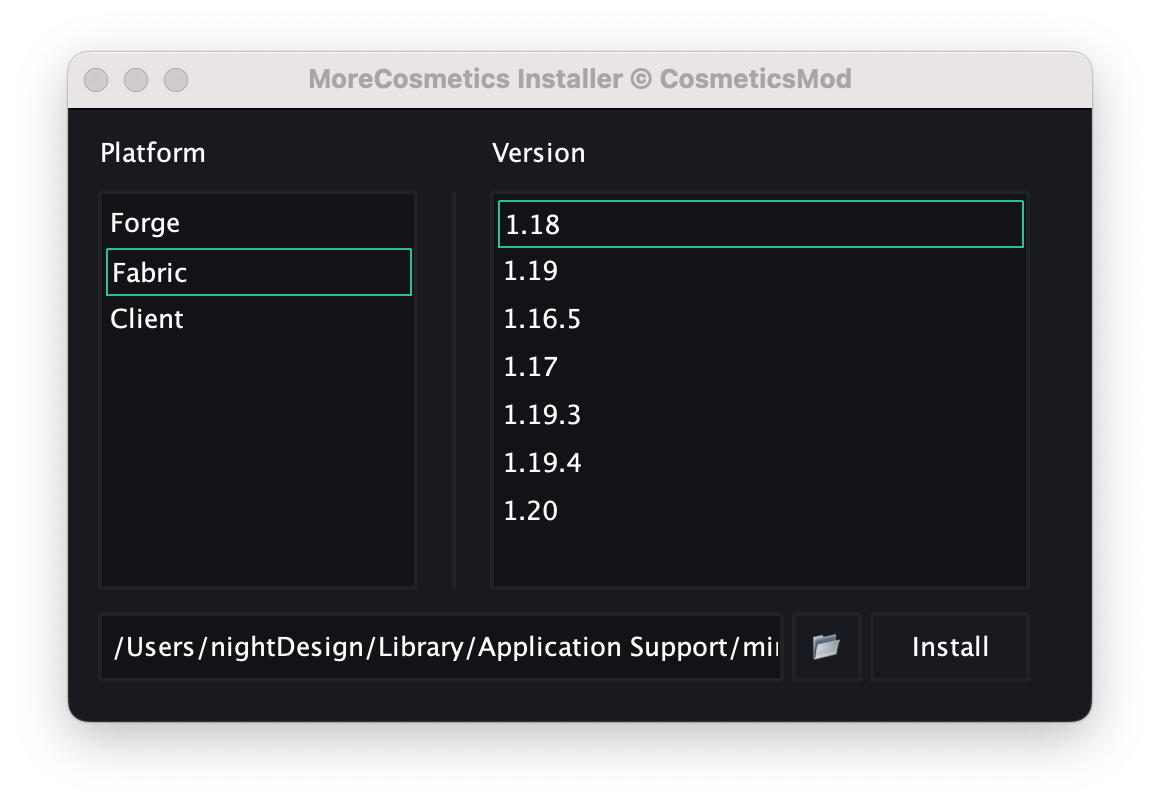Image resolution: width=1160 pixels, height=806 pixels.
Task: Choose version 1.17
Action: click(x=761, y=367)
